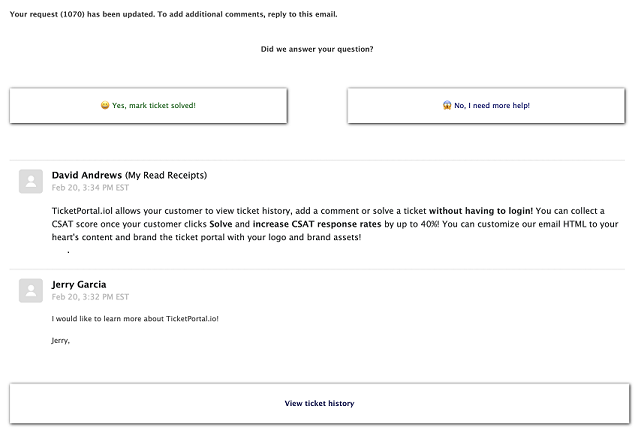Click the bold 'without having to login!' text

pyautogui.click(x=481, y=211)
